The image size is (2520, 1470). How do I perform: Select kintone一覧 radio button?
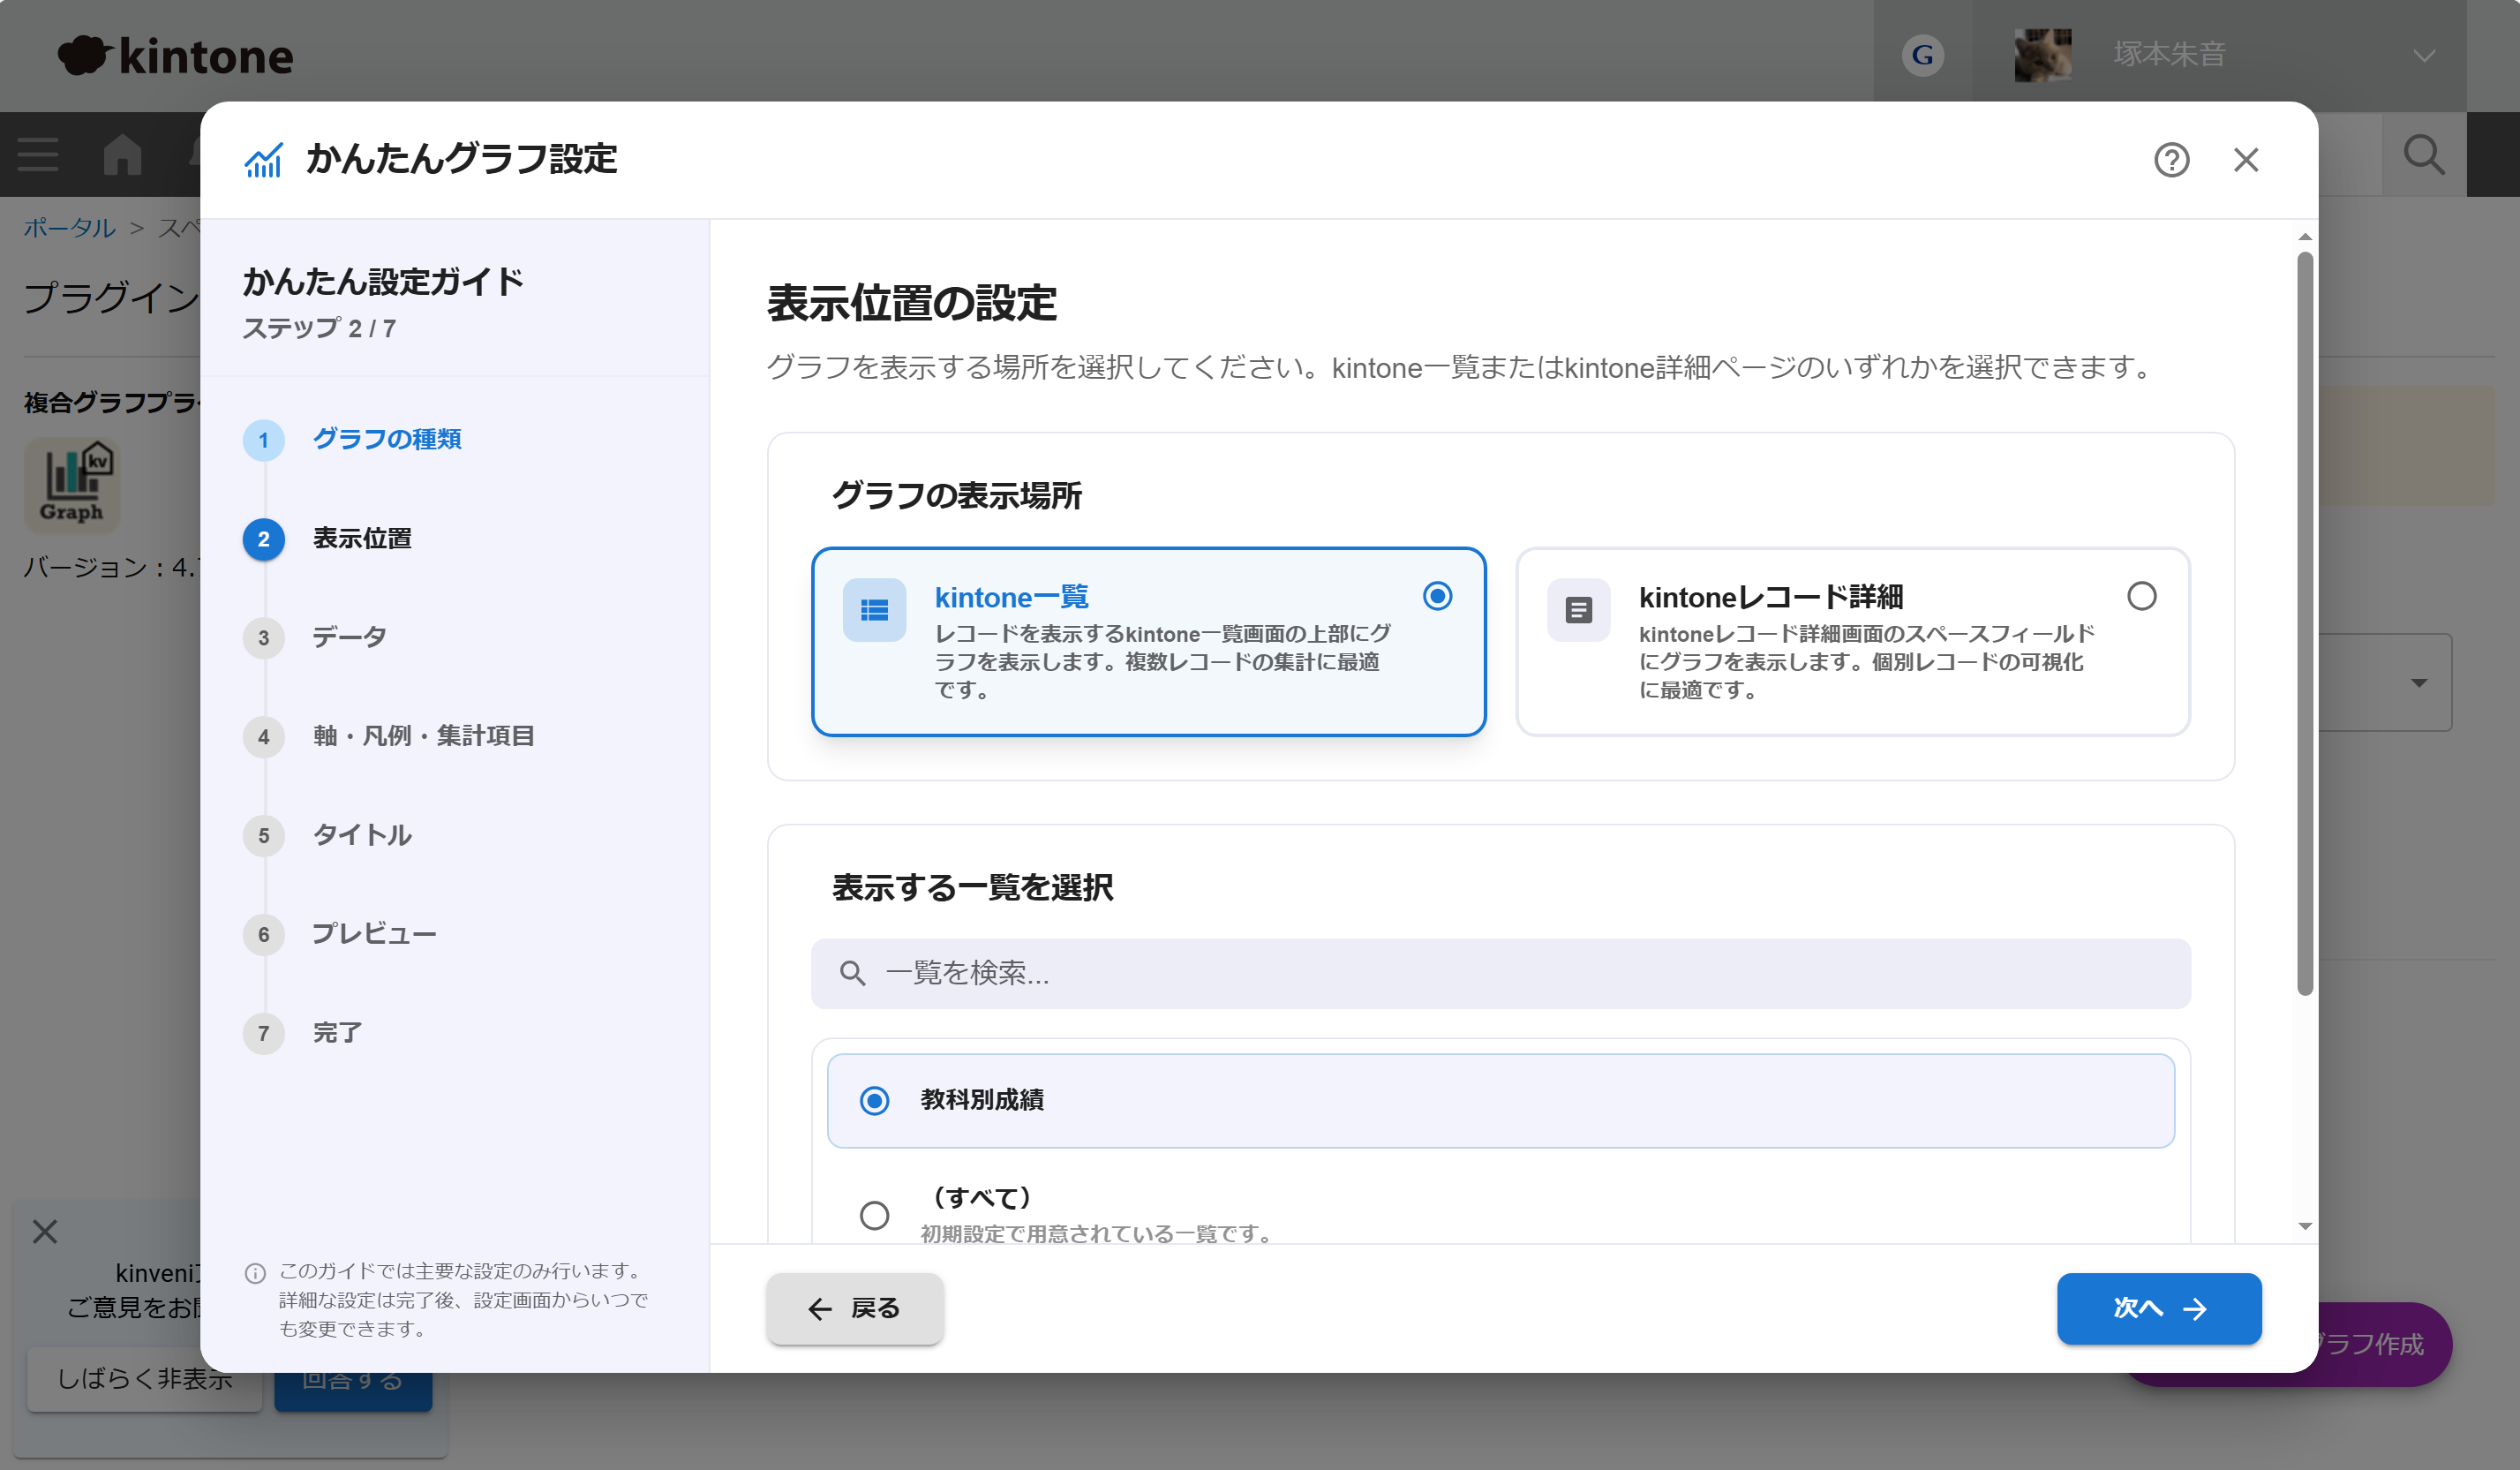1437,597
